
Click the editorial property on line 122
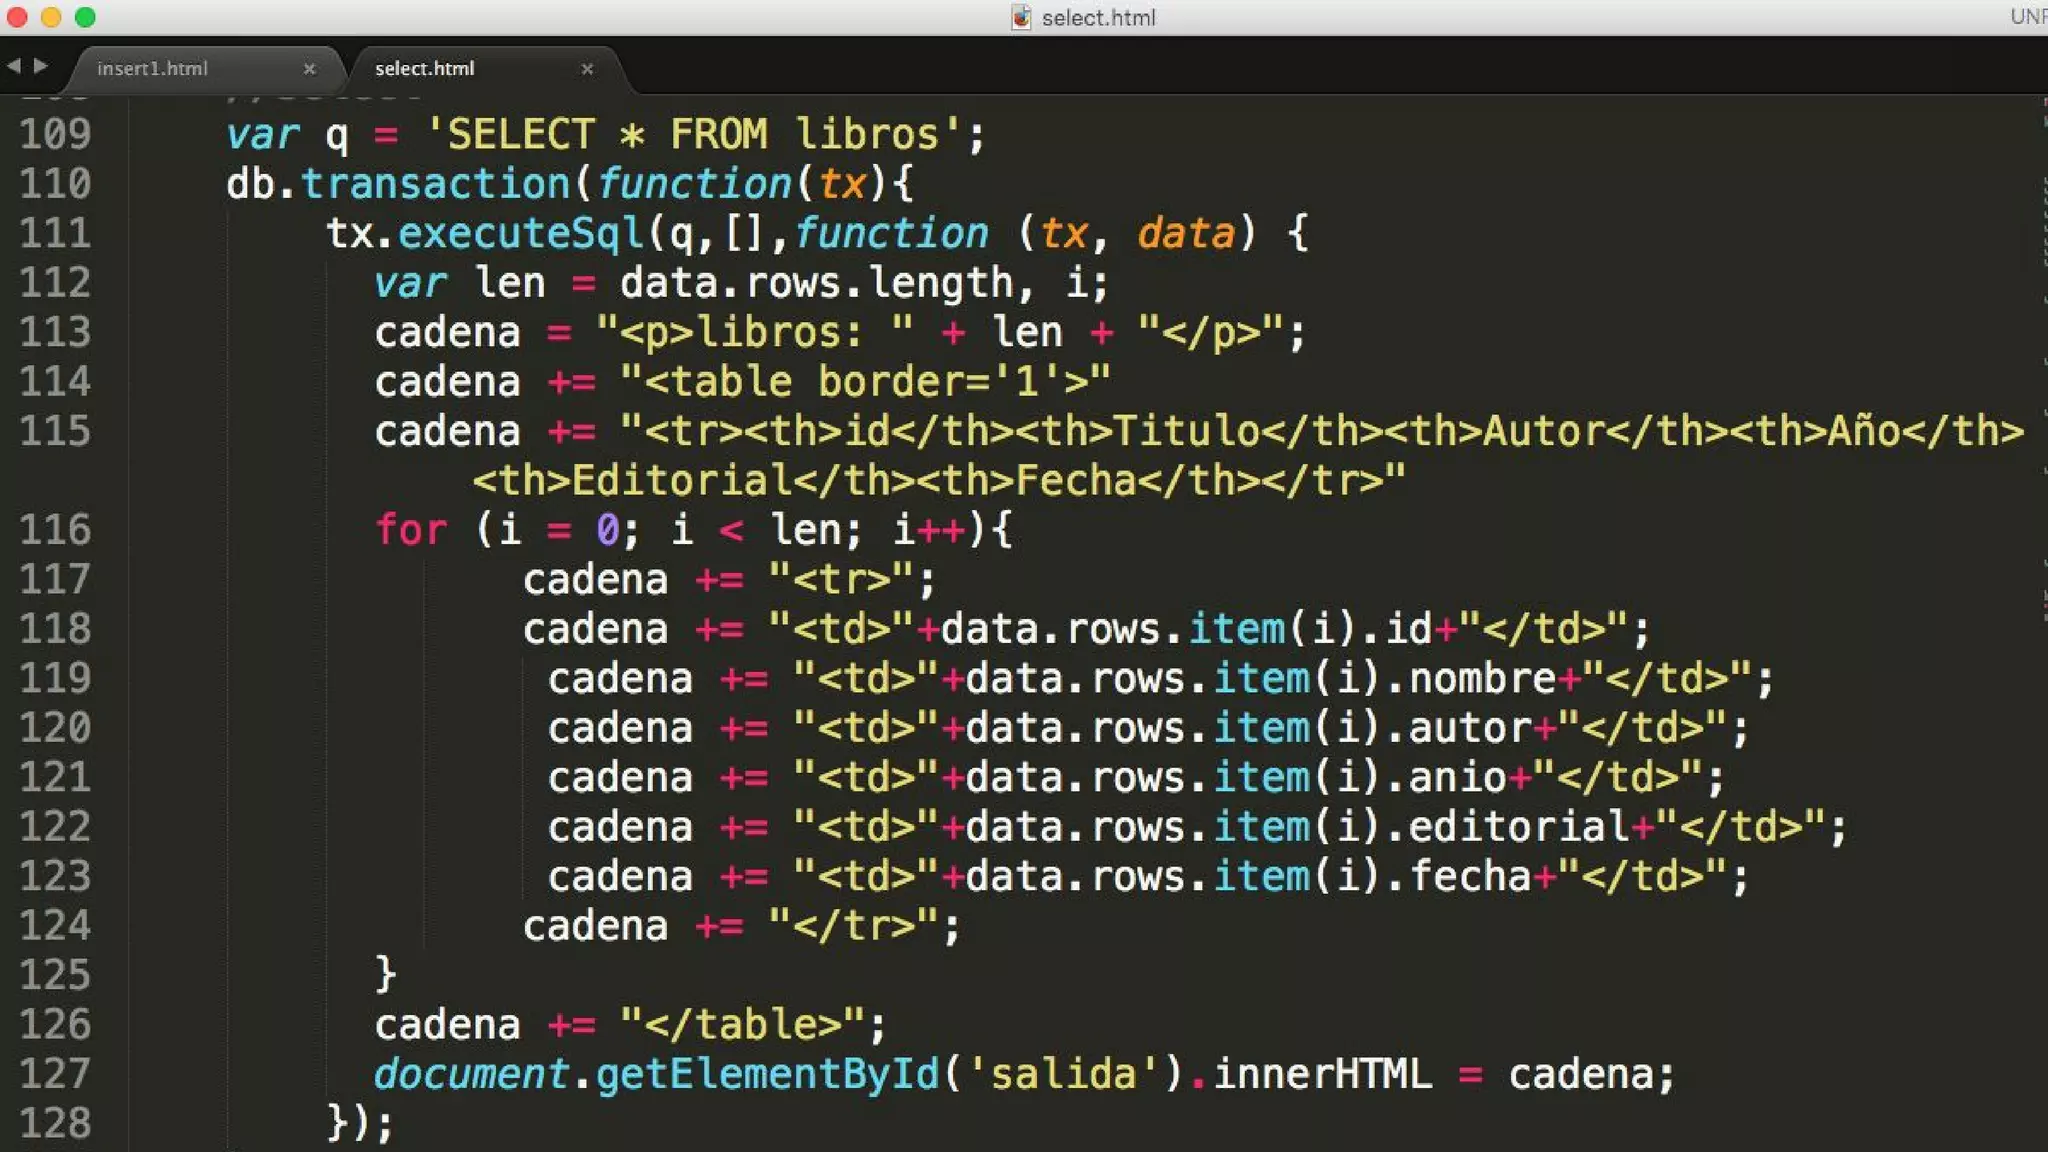click(1520, 827)
